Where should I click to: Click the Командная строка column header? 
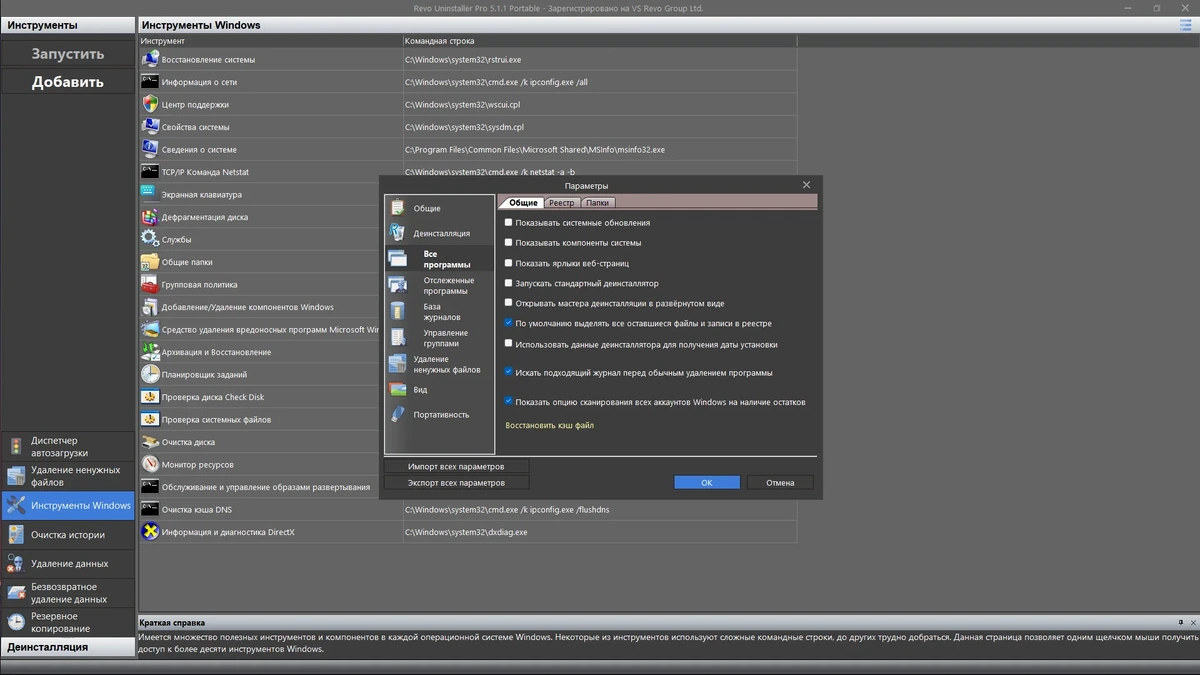[x=598, y=41]
